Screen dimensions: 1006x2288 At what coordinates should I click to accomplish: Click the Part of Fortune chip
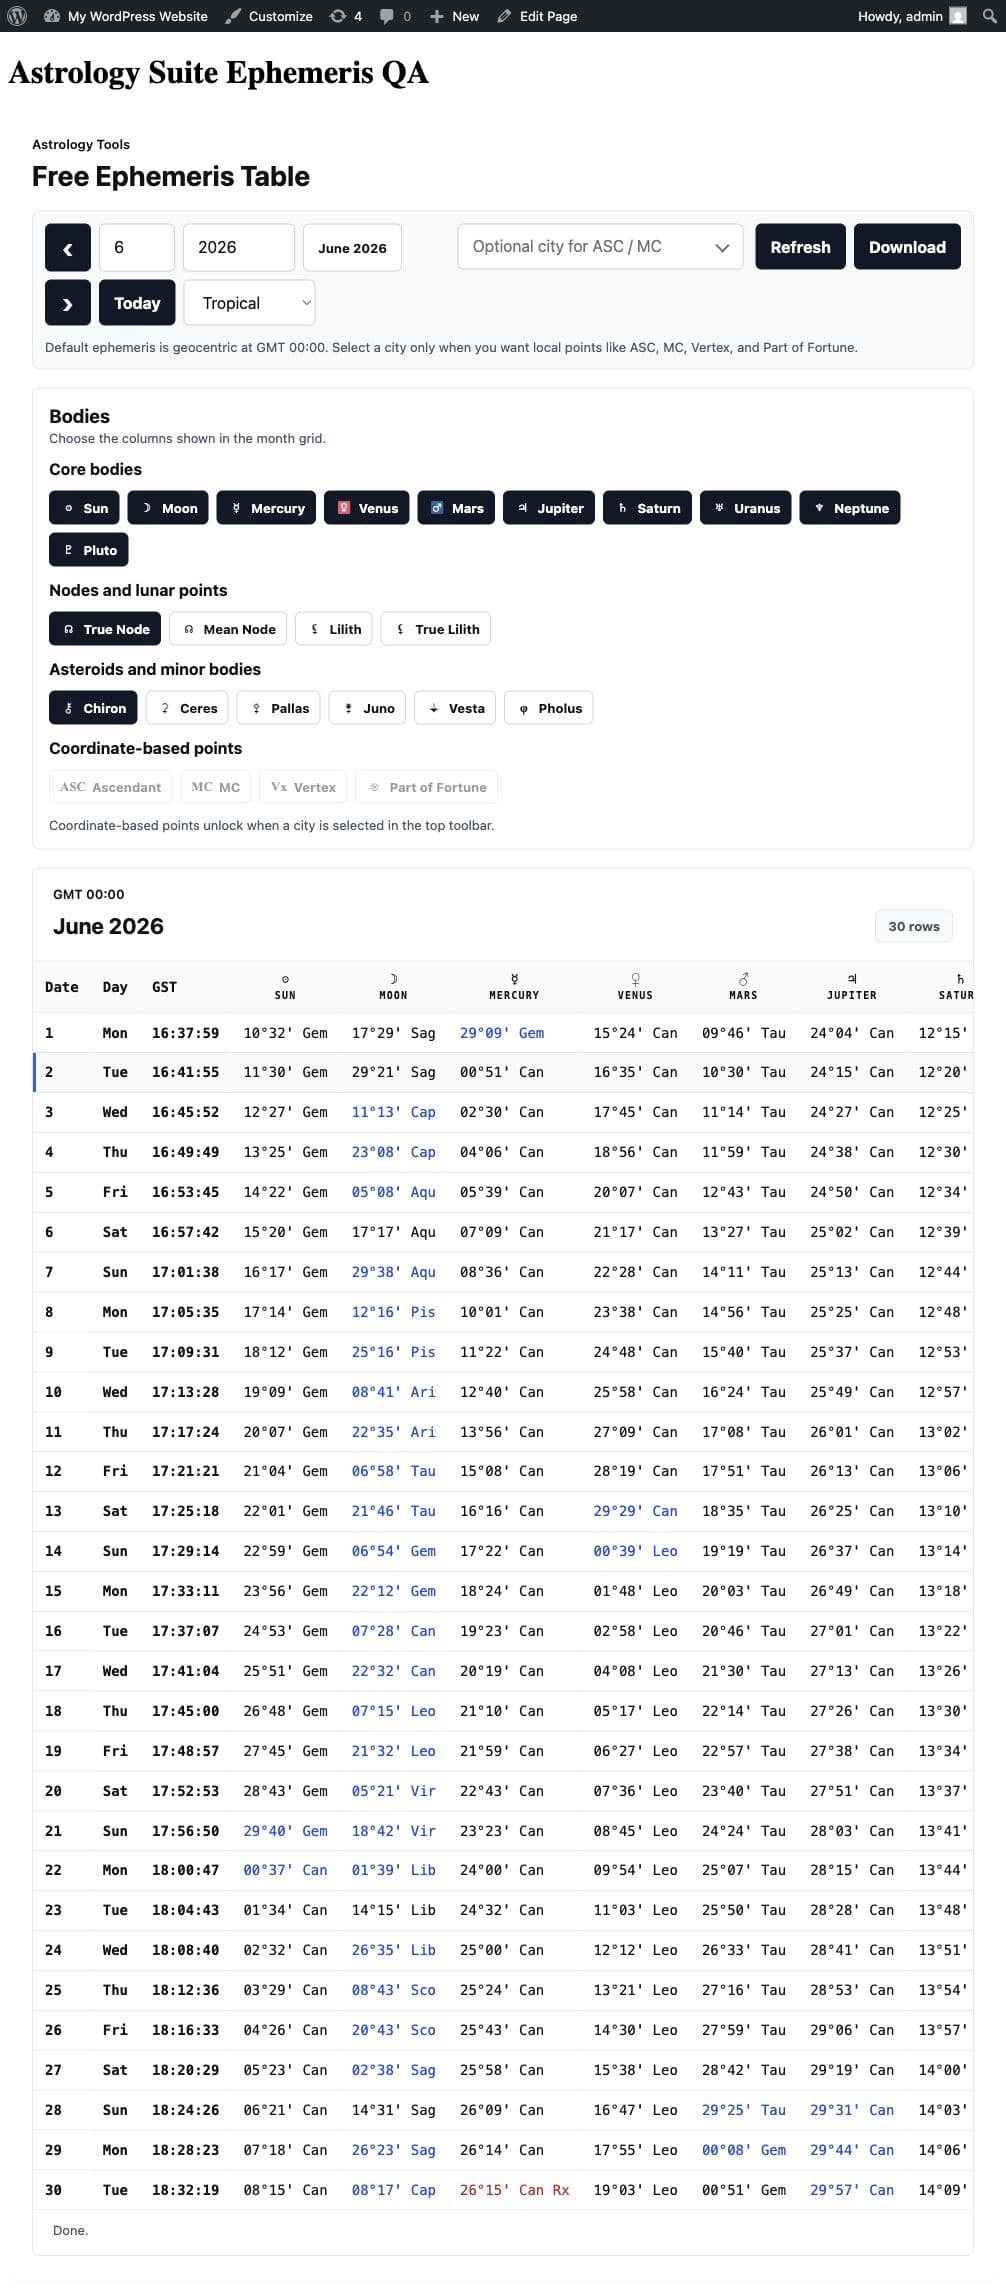(x=427, y=787)
